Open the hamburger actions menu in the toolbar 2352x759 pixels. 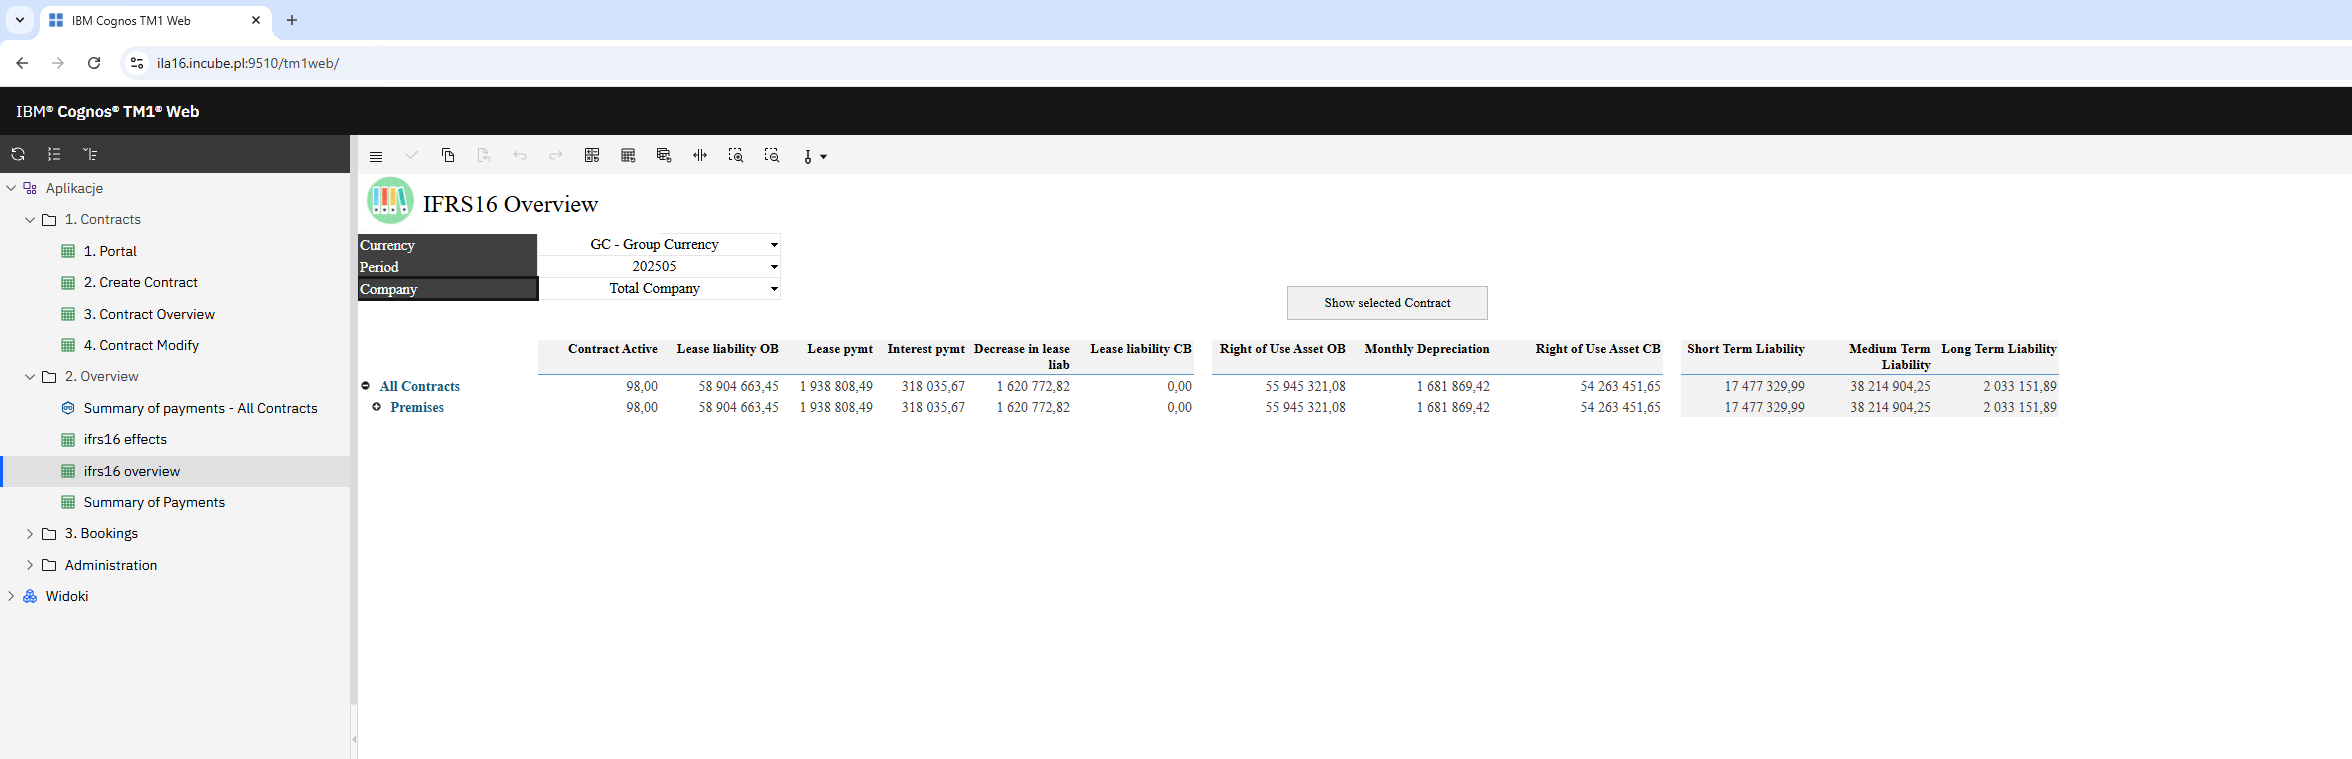point(376,156)
